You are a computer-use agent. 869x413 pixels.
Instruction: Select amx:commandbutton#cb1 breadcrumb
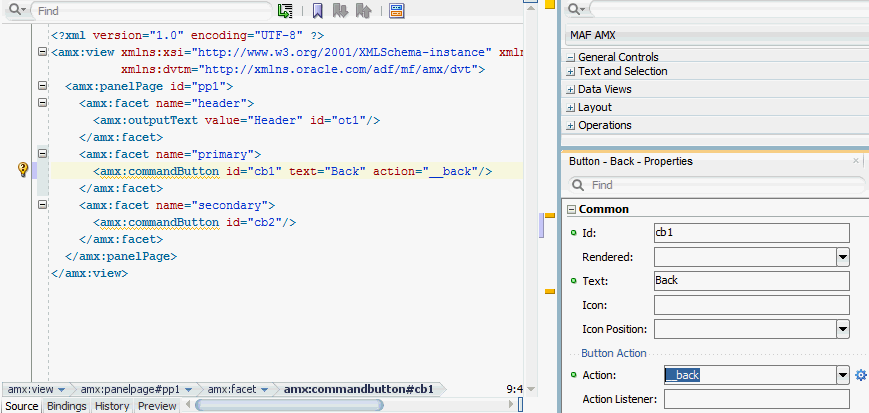point(358,389)
